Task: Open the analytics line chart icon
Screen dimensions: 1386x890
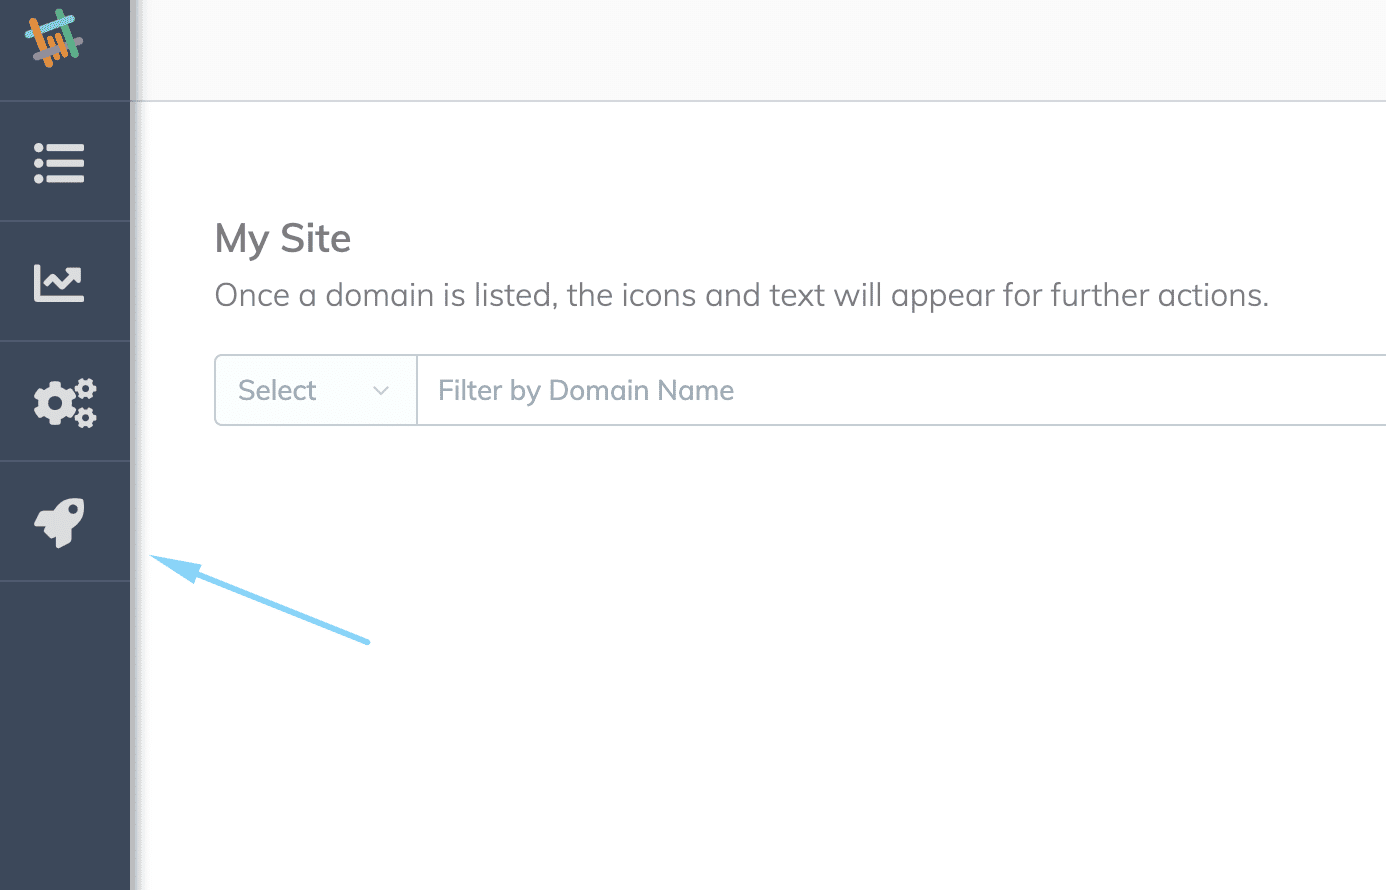Action: tap(59, 283)
